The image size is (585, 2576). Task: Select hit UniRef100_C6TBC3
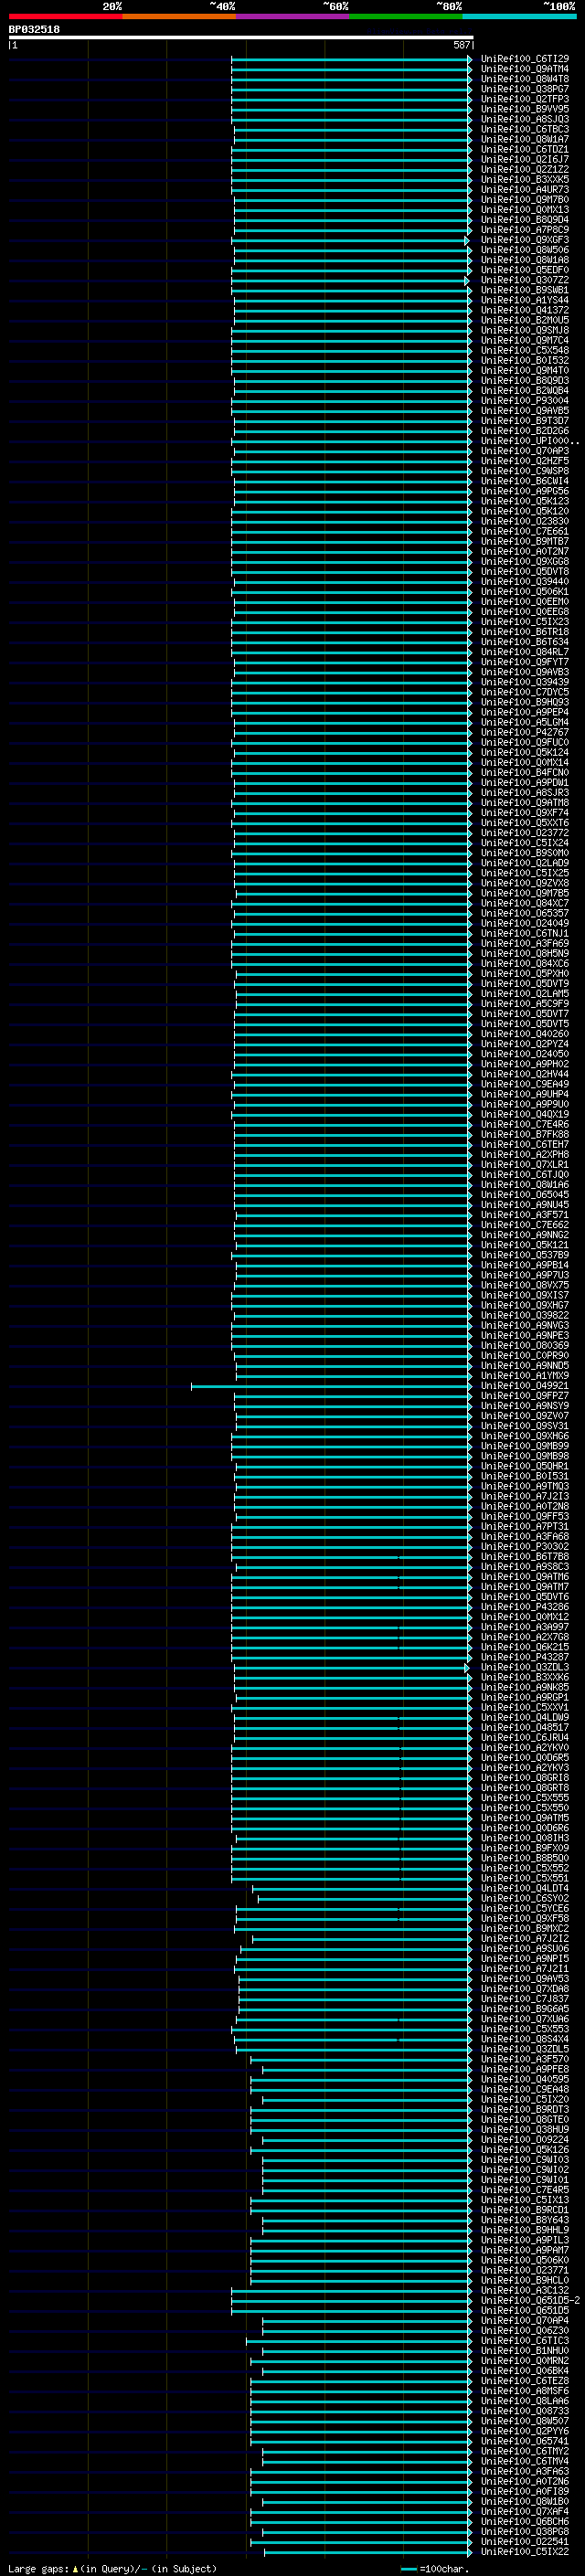tap(524, 129)
